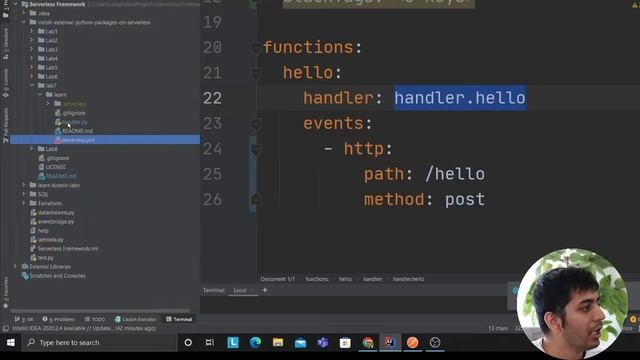Expand the .idea folder

24,13
